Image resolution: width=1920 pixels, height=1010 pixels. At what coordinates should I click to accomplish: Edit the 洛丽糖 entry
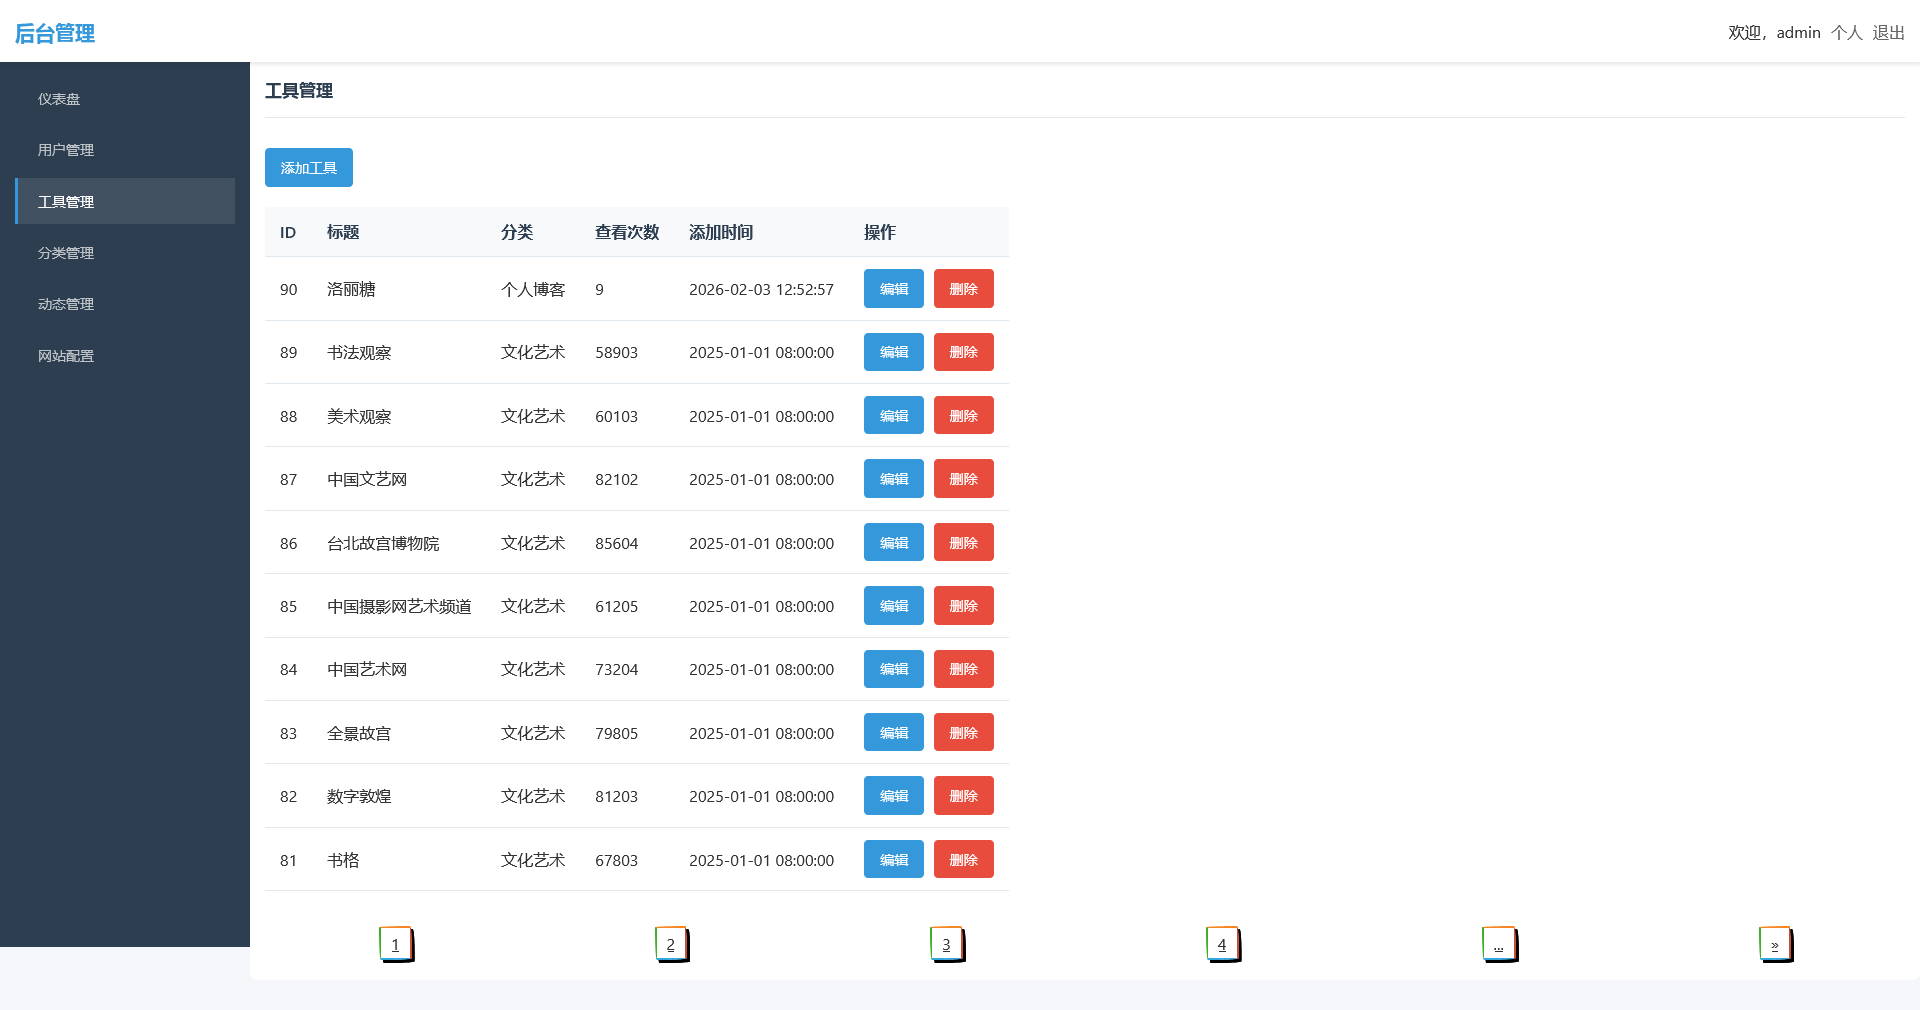pos(893,288)
